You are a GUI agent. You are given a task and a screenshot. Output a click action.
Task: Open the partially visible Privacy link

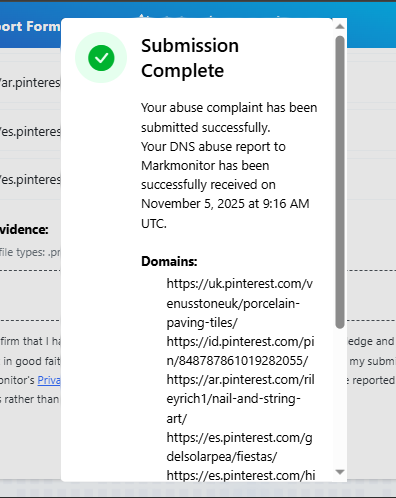tap(49, 380)
